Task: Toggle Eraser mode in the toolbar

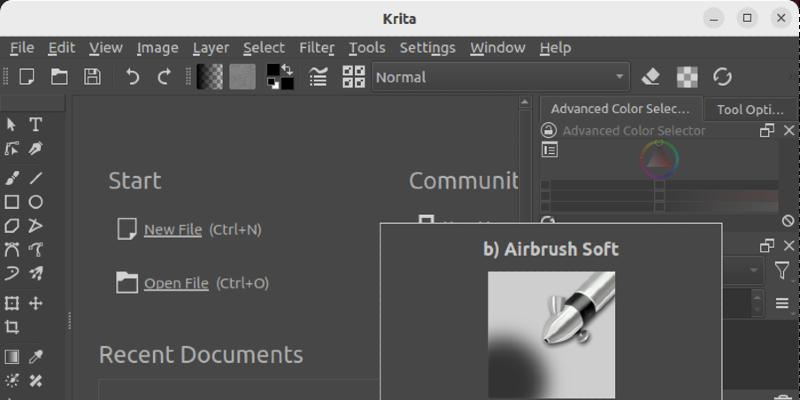Action: [x=651, y=77]
